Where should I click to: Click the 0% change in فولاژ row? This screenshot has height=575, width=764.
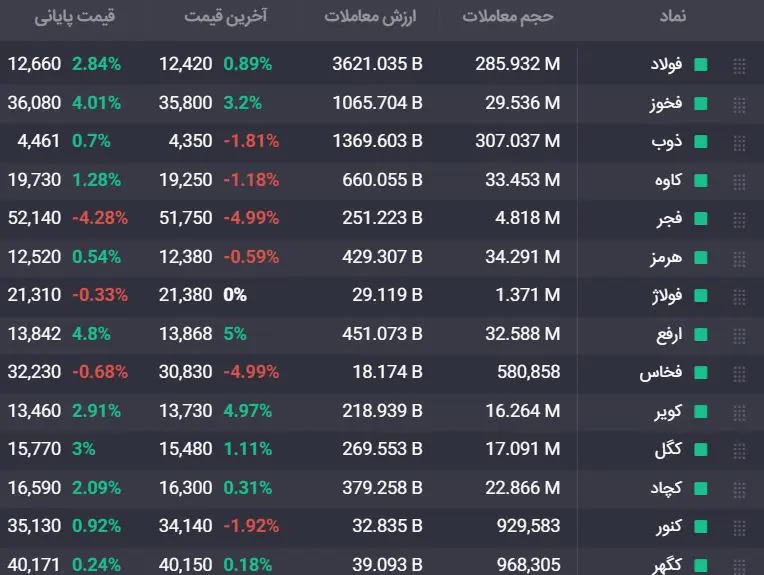(235, 295)
